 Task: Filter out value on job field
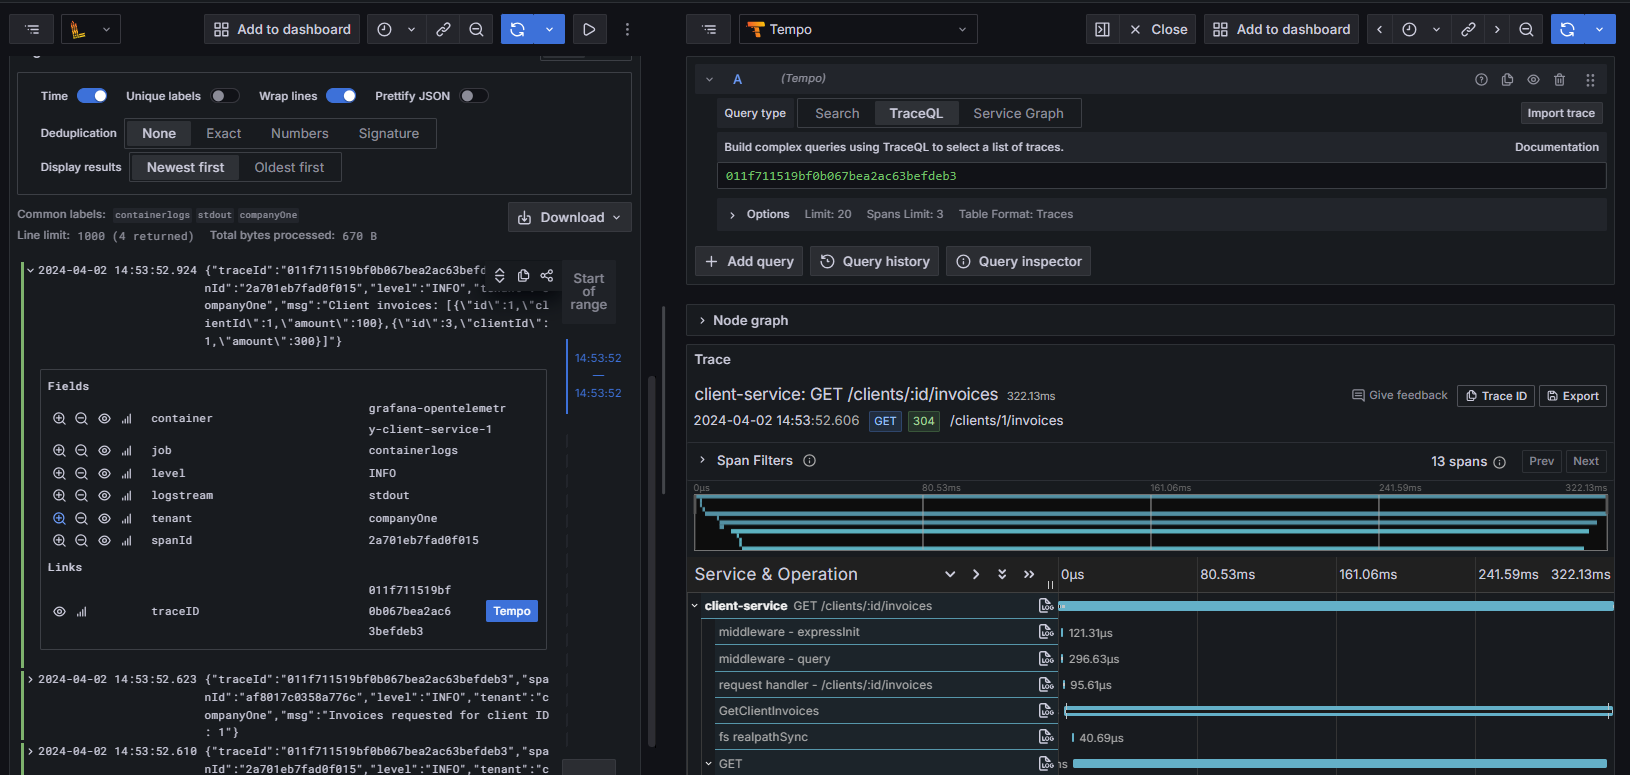click(81, 451)
